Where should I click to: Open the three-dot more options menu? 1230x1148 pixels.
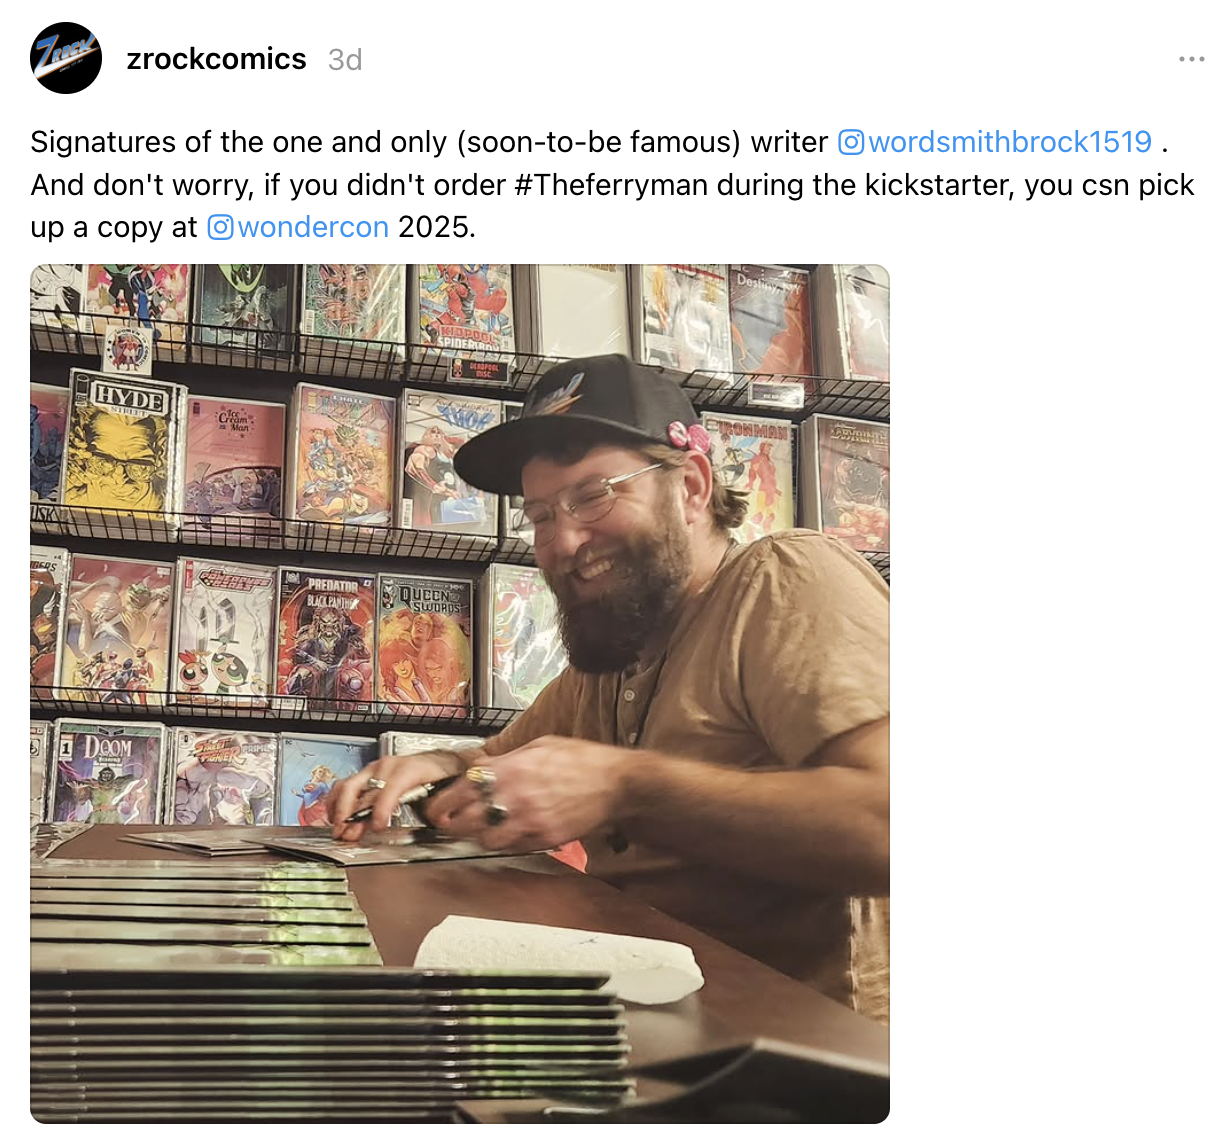point(1191,59)
